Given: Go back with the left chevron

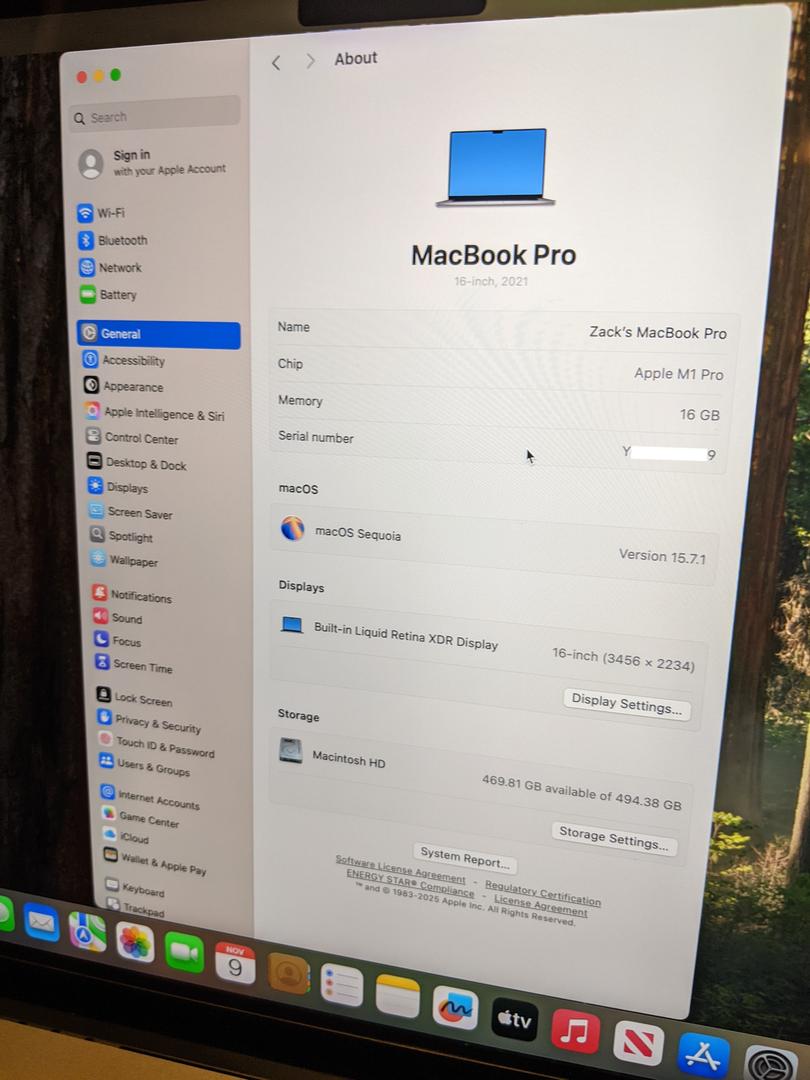Looking at the screenshot, I should (x=276, y=63).
